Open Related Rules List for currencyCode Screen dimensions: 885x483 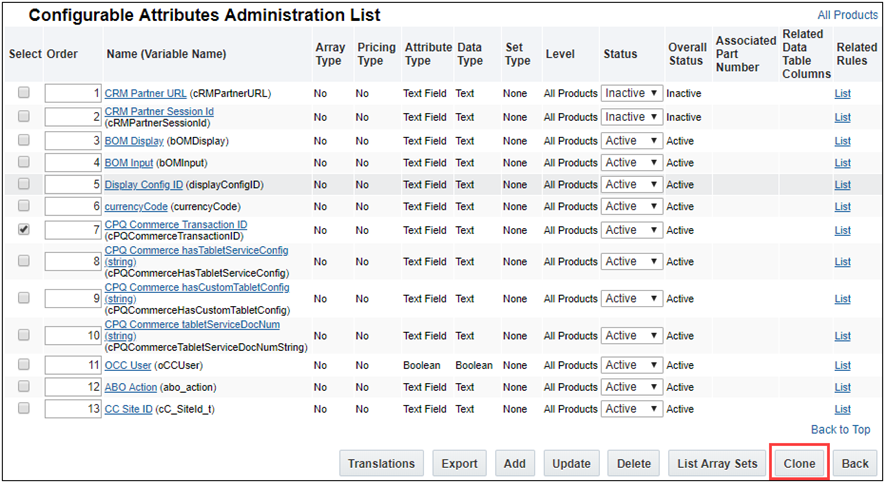click(843, 207)
